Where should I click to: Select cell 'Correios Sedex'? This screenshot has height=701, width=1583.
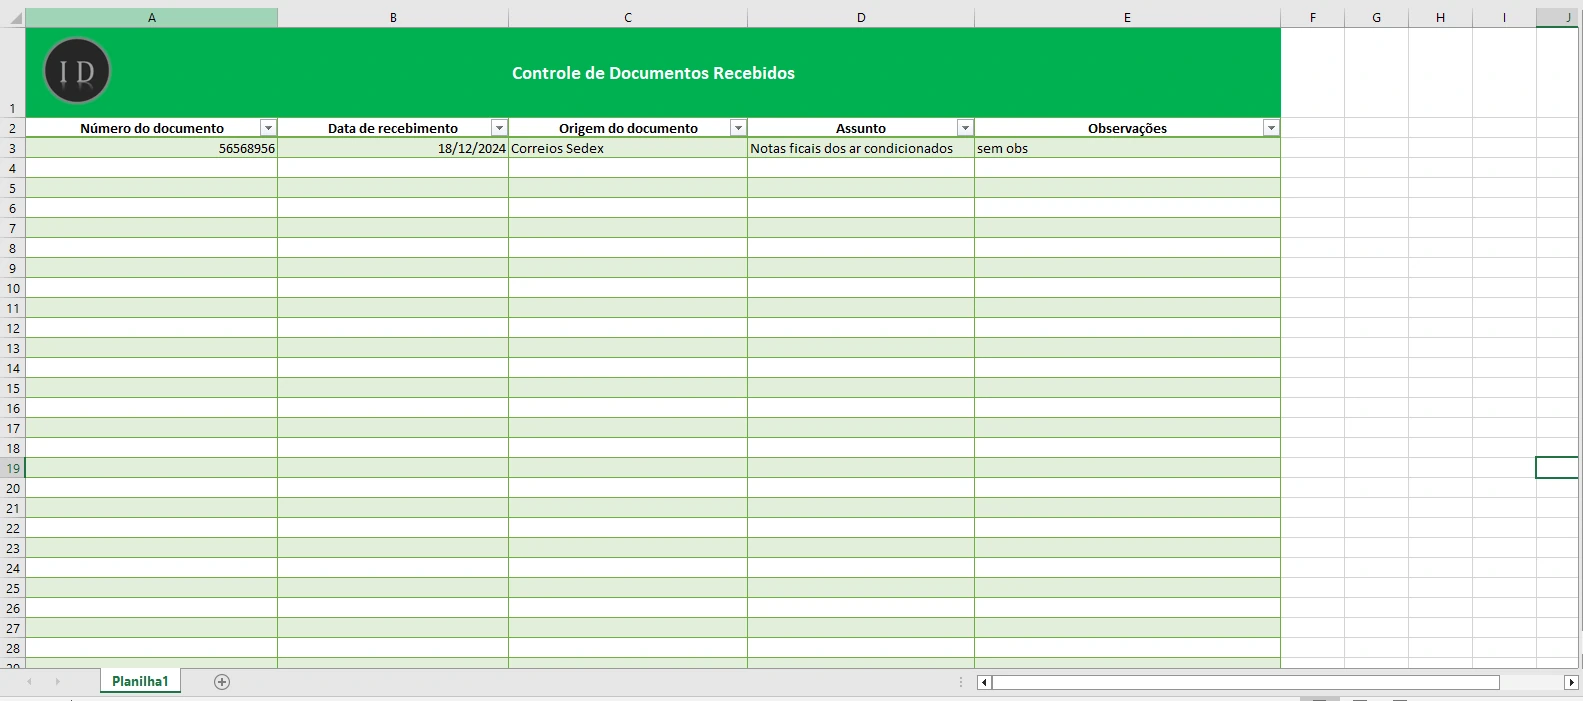(628, 148)
